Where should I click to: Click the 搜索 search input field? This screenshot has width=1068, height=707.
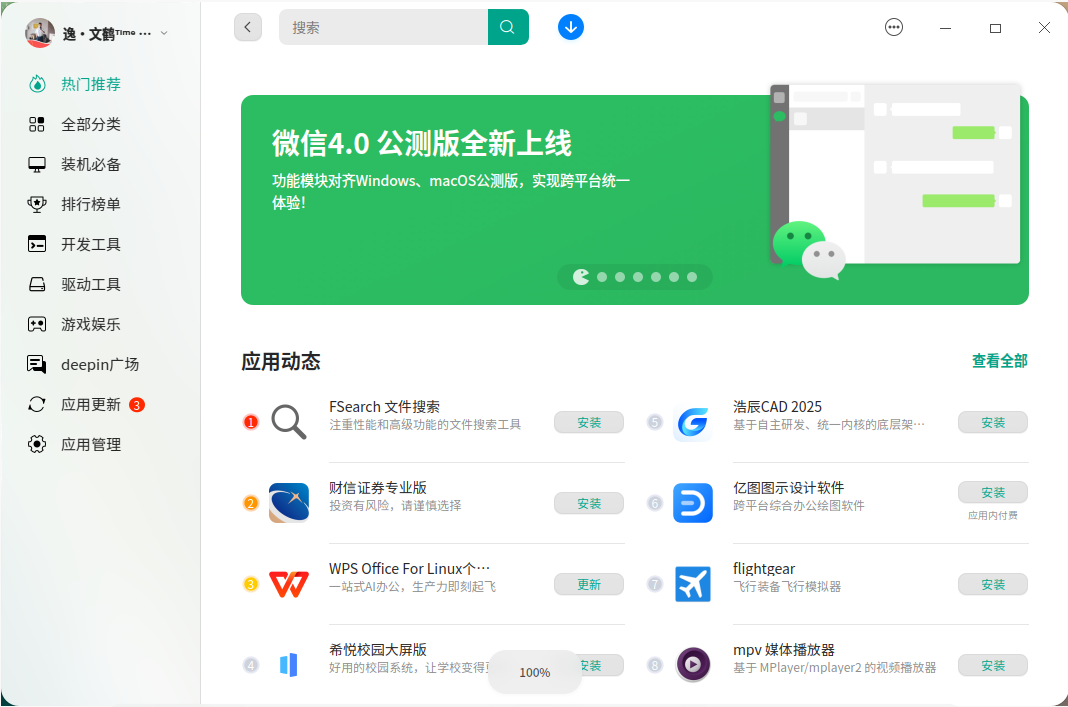point(383,27)
